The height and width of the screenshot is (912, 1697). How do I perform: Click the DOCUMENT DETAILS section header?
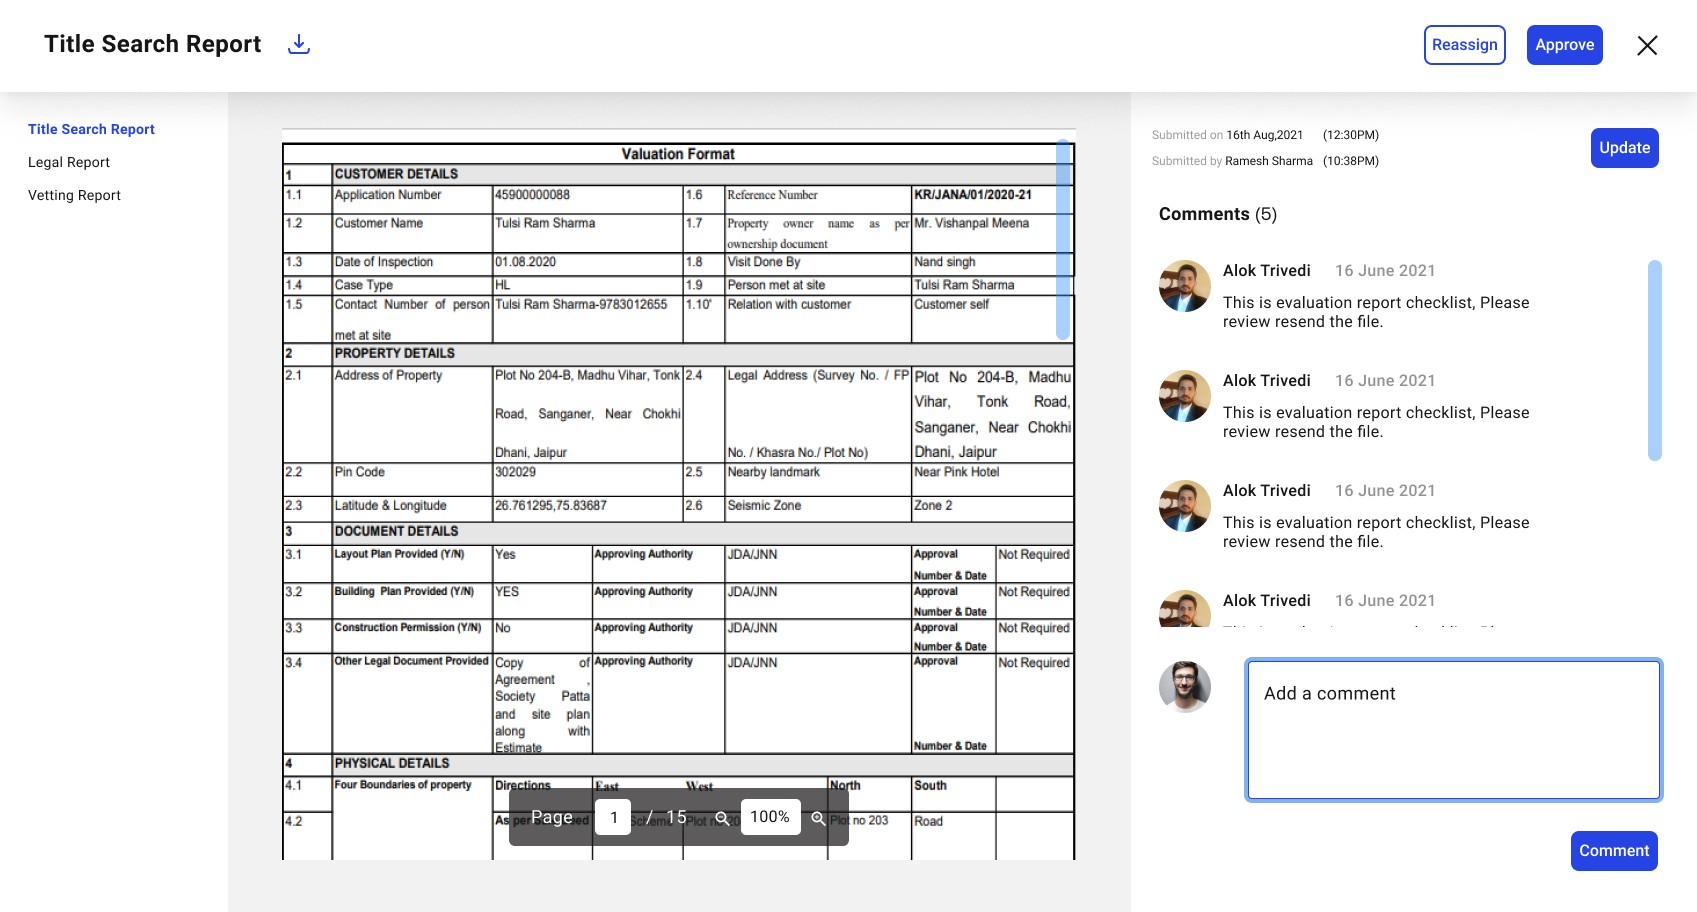point(396,531)
